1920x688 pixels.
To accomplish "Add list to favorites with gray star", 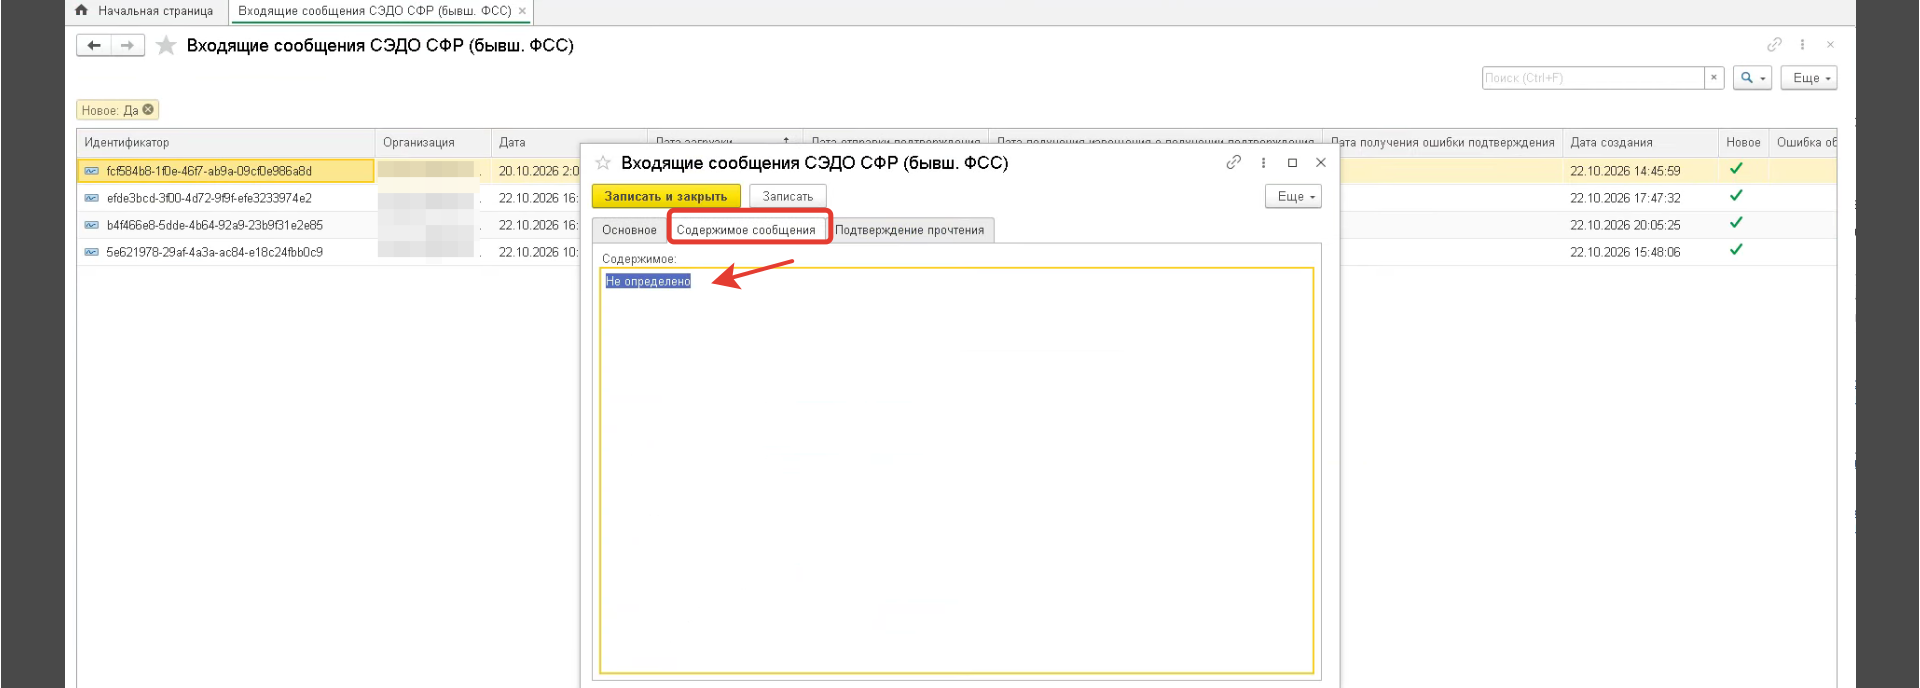I will point(166,45).
